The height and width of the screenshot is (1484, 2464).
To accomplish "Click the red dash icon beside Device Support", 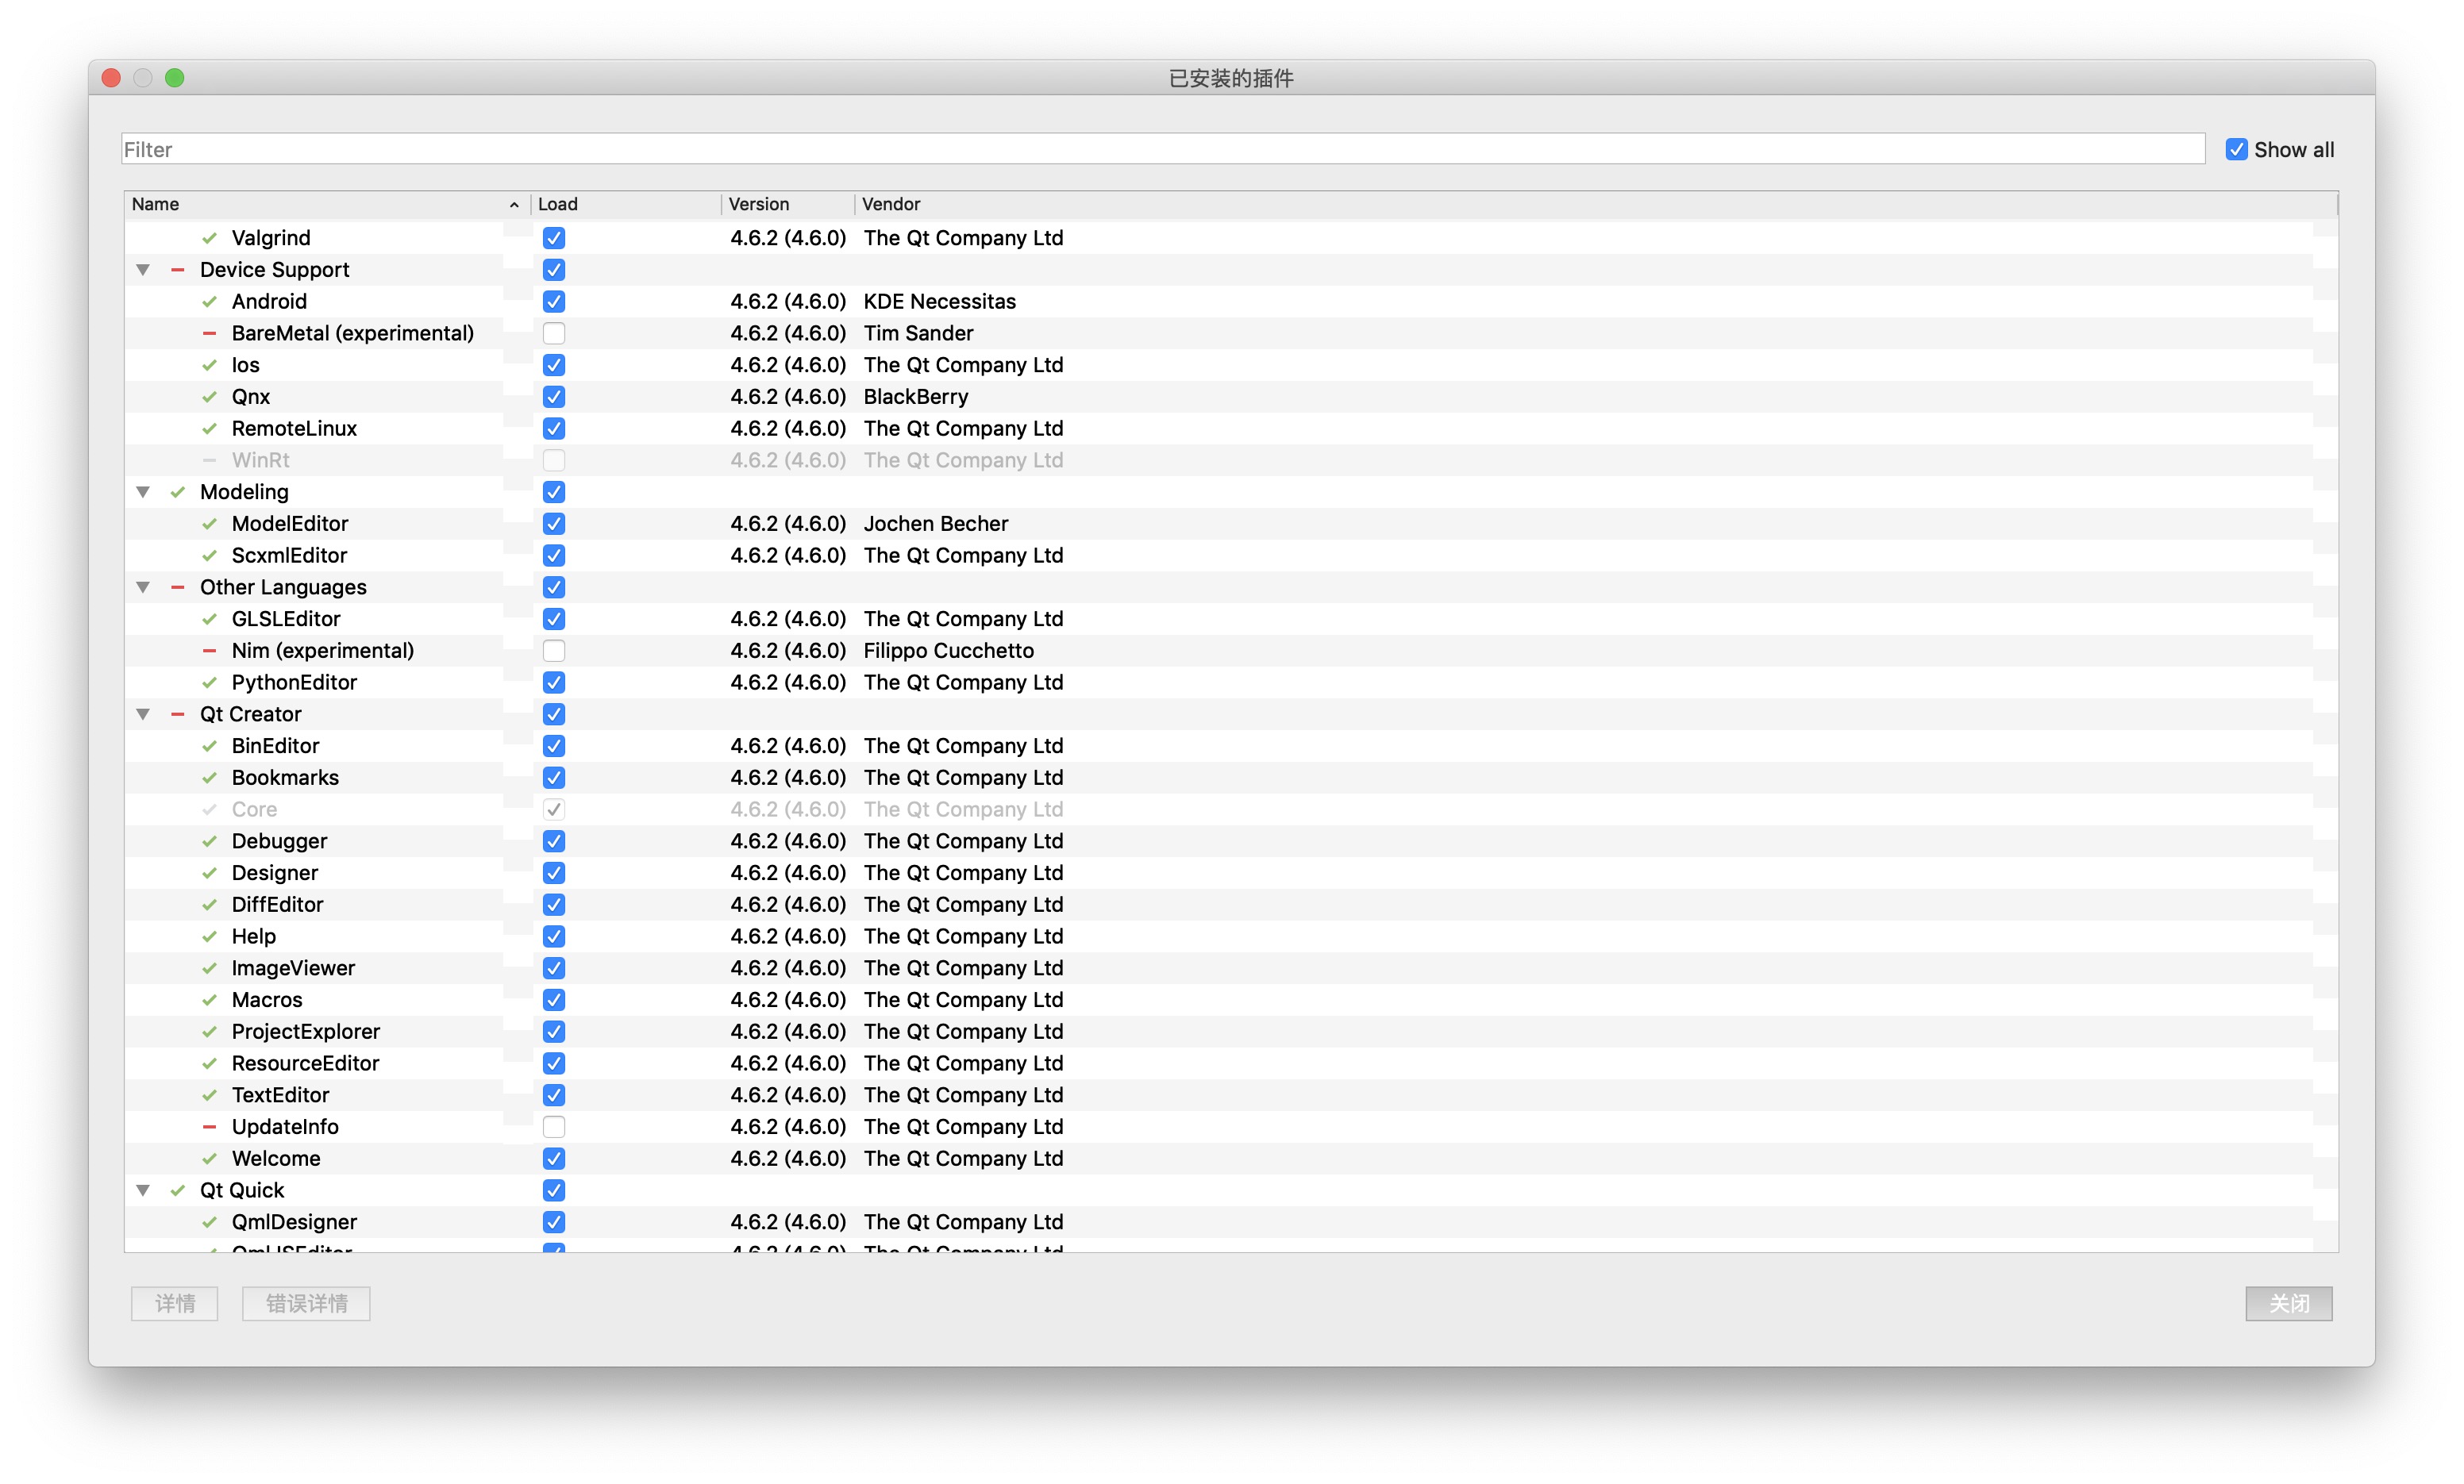I will 177,270.
